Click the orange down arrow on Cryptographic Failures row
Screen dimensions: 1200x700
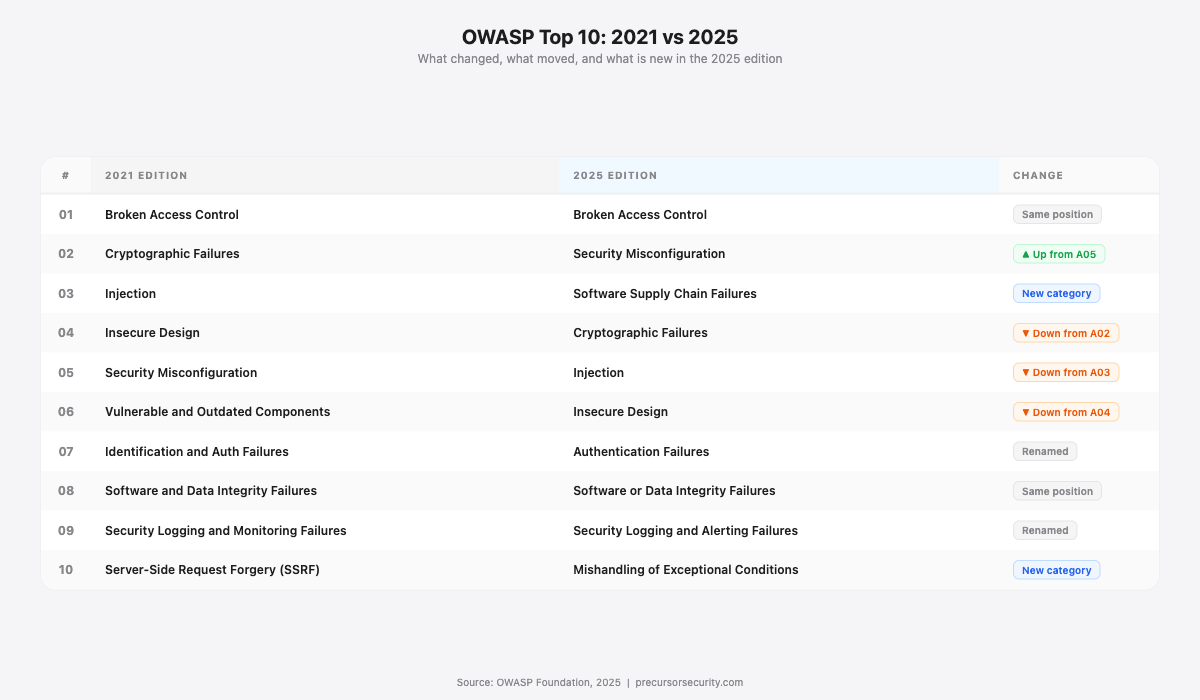[x=1026, y=332]
